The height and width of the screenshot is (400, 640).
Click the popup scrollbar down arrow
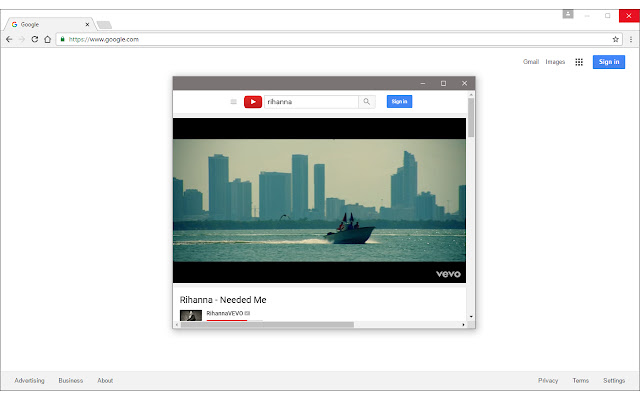click(471, 317)
